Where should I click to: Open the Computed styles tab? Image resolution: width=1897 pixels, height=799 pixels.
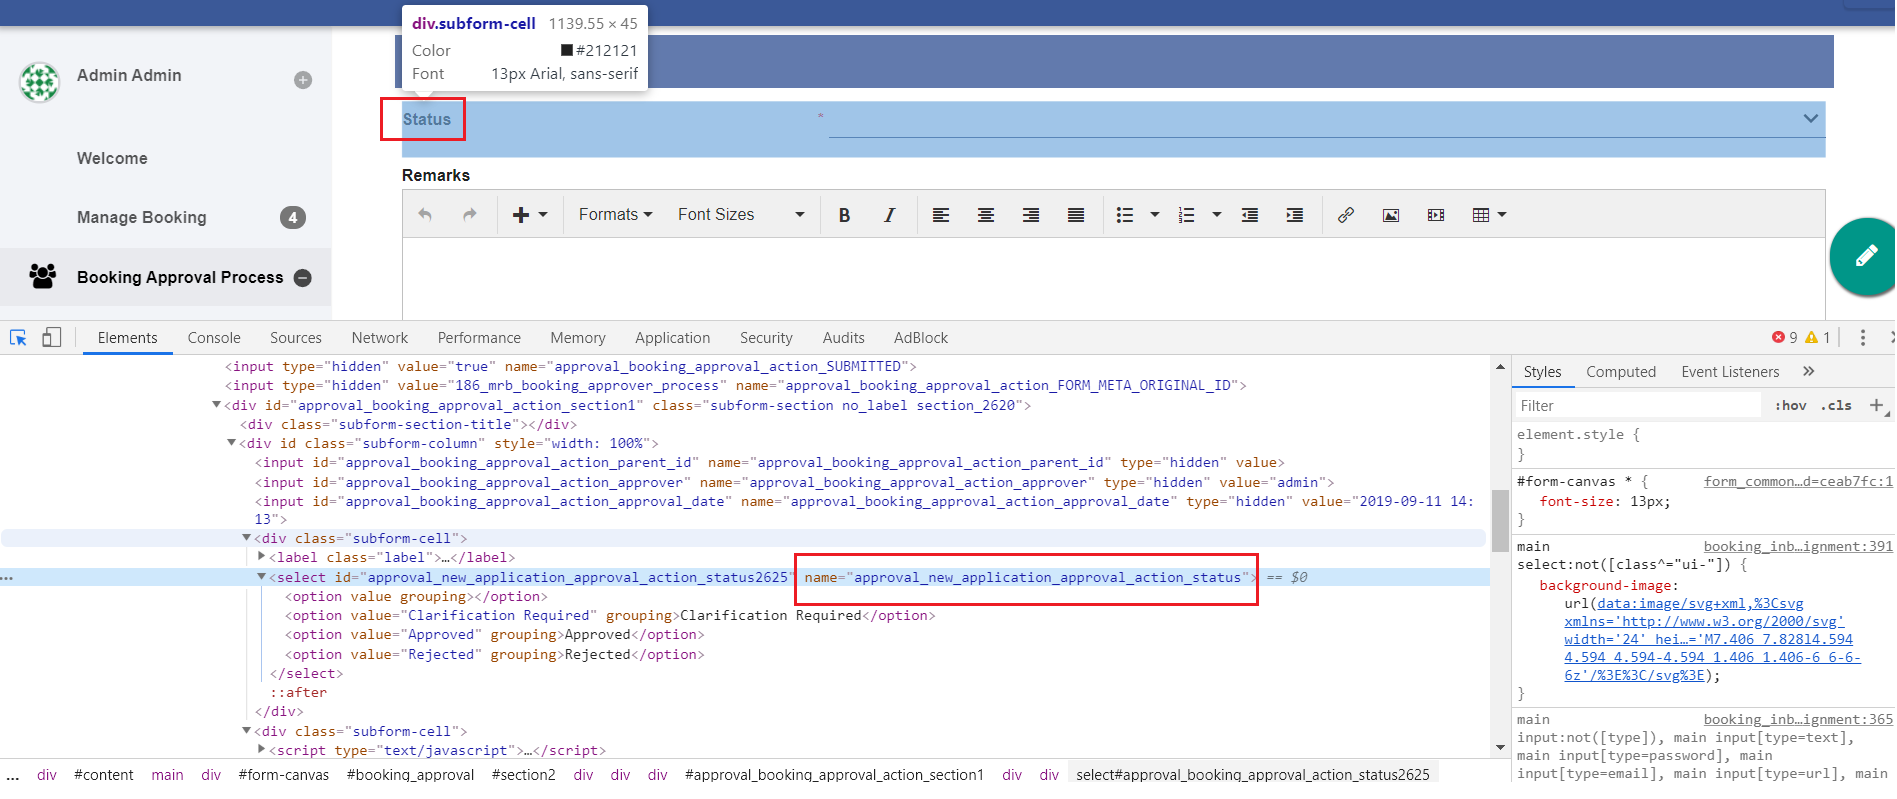click(1620, 372)
